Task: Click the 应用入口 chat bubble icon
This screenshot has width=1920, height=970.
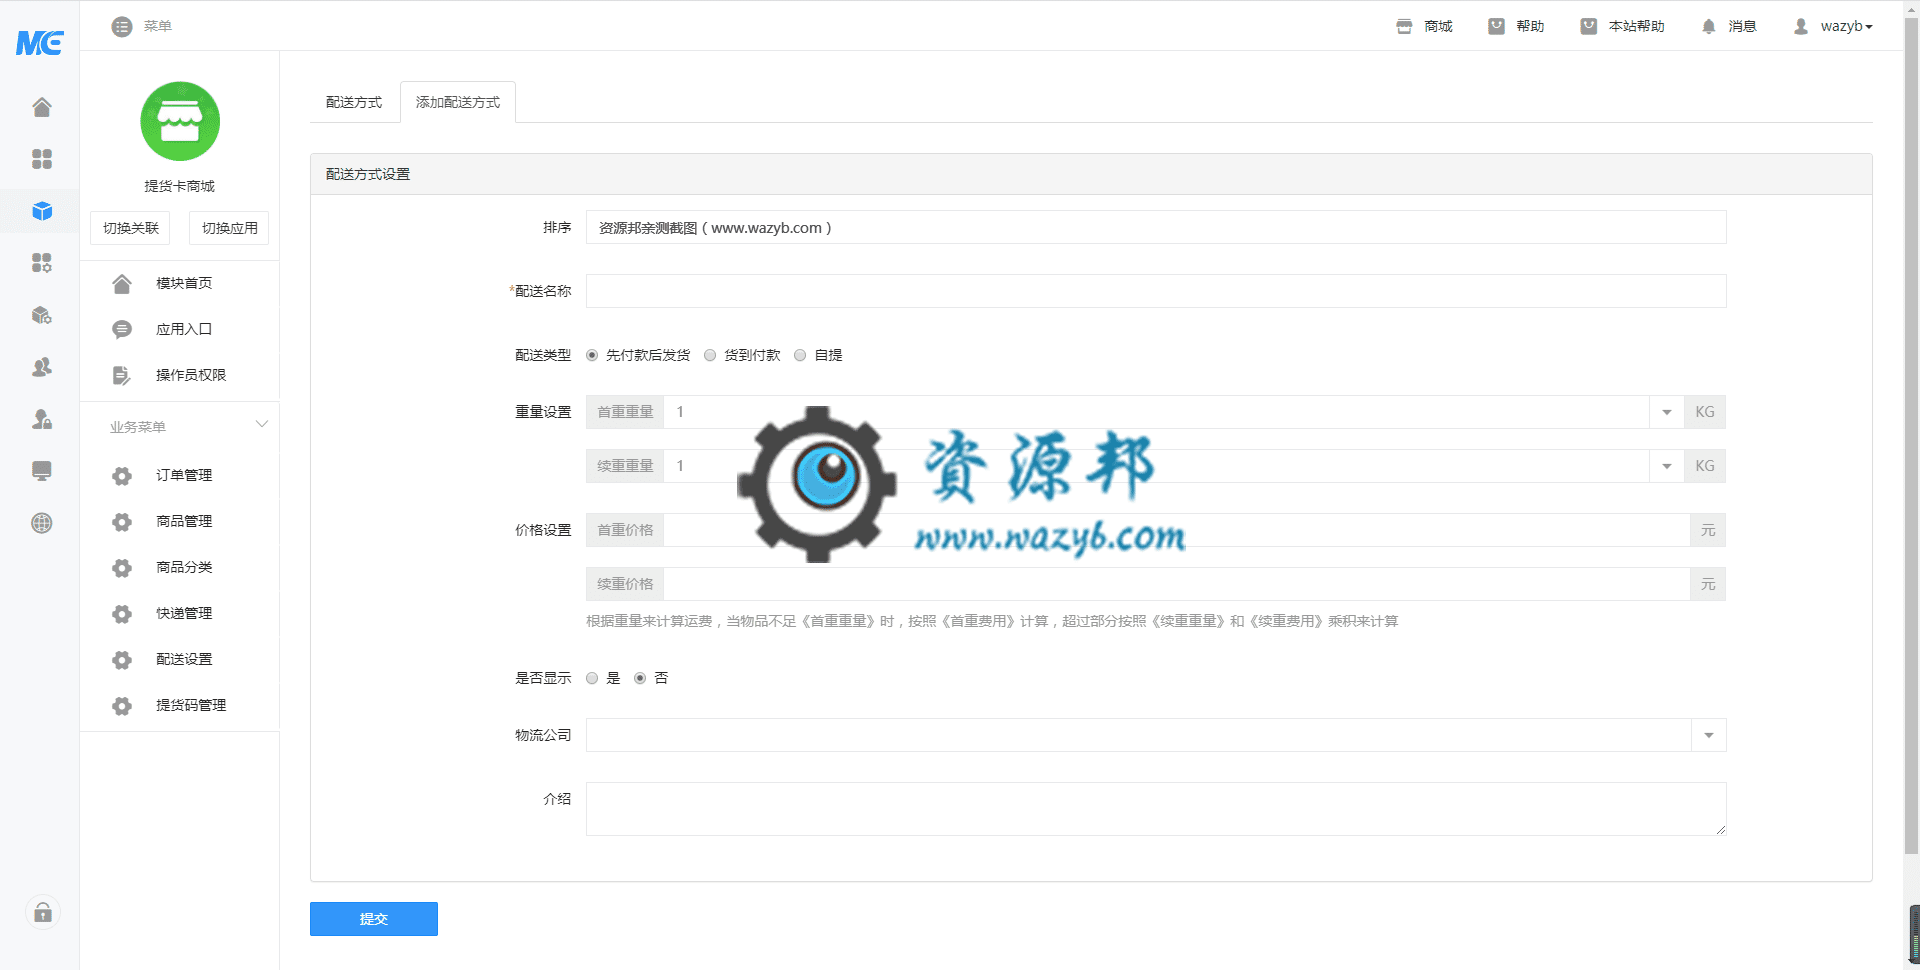Action: 122,330
